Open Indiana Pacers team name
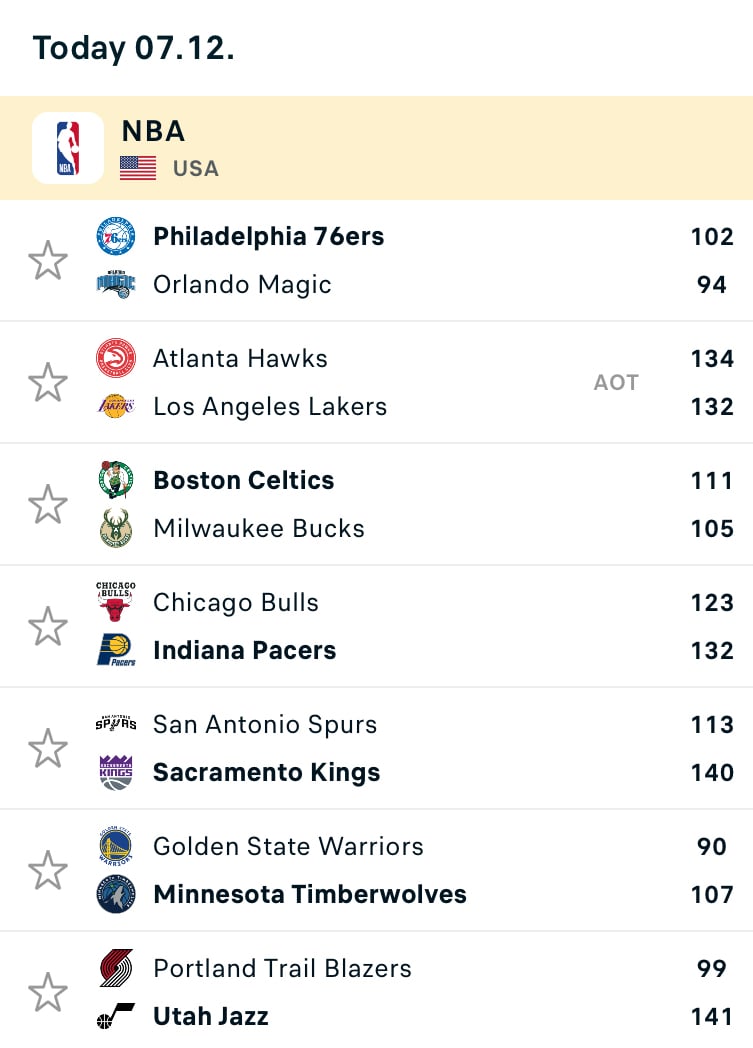This screenshot has width=753, height=1048. coord(244,650)
